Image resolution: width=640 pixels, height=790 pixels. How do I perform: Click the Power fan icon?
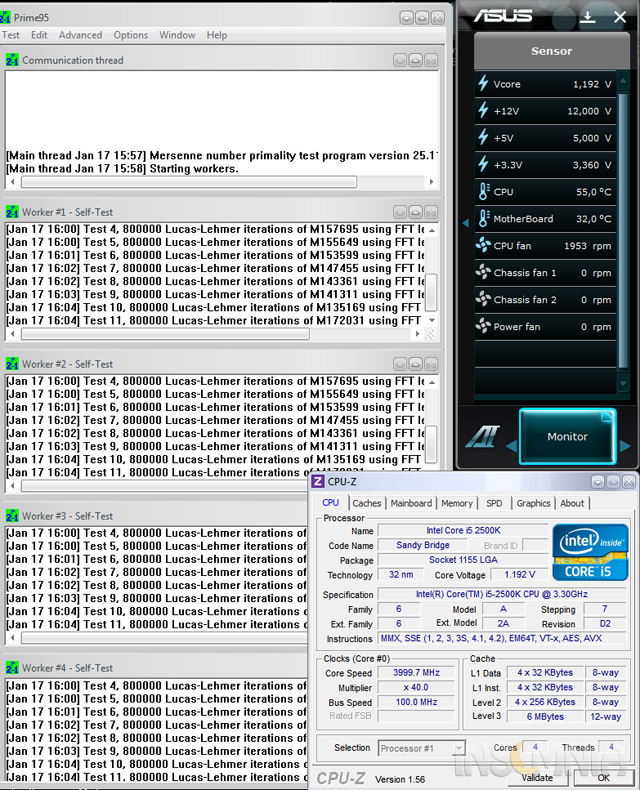point(483,326)
